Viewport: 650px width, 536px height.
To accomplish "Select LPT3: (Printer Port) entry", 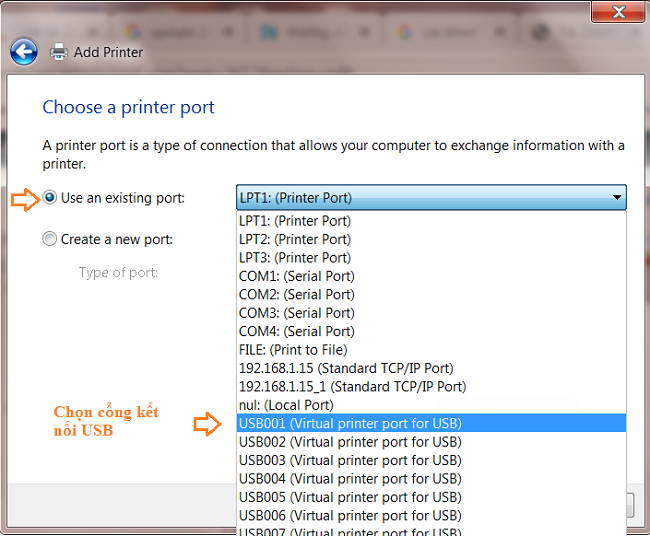I will 295,258.
